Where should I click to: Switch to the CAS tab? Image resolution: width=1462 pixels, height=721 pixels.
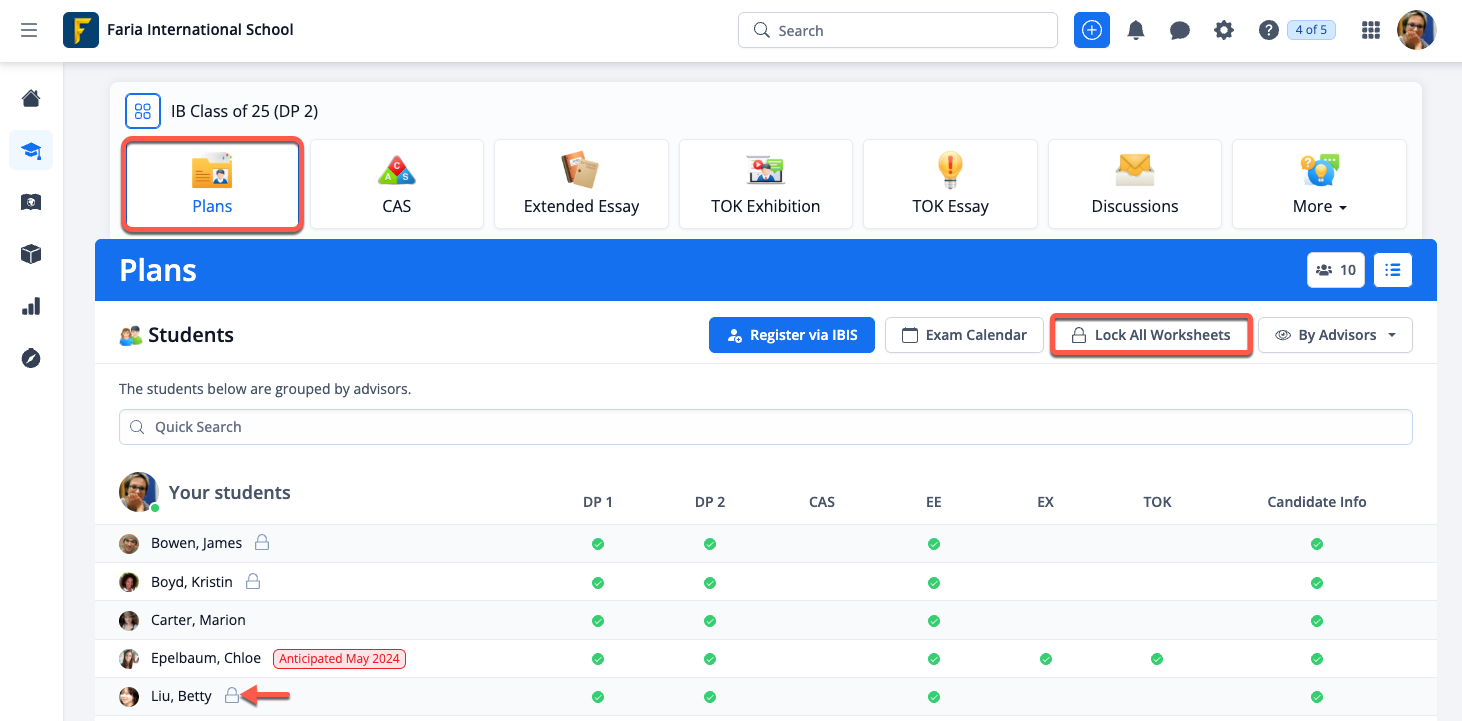(x=397, y=185)
